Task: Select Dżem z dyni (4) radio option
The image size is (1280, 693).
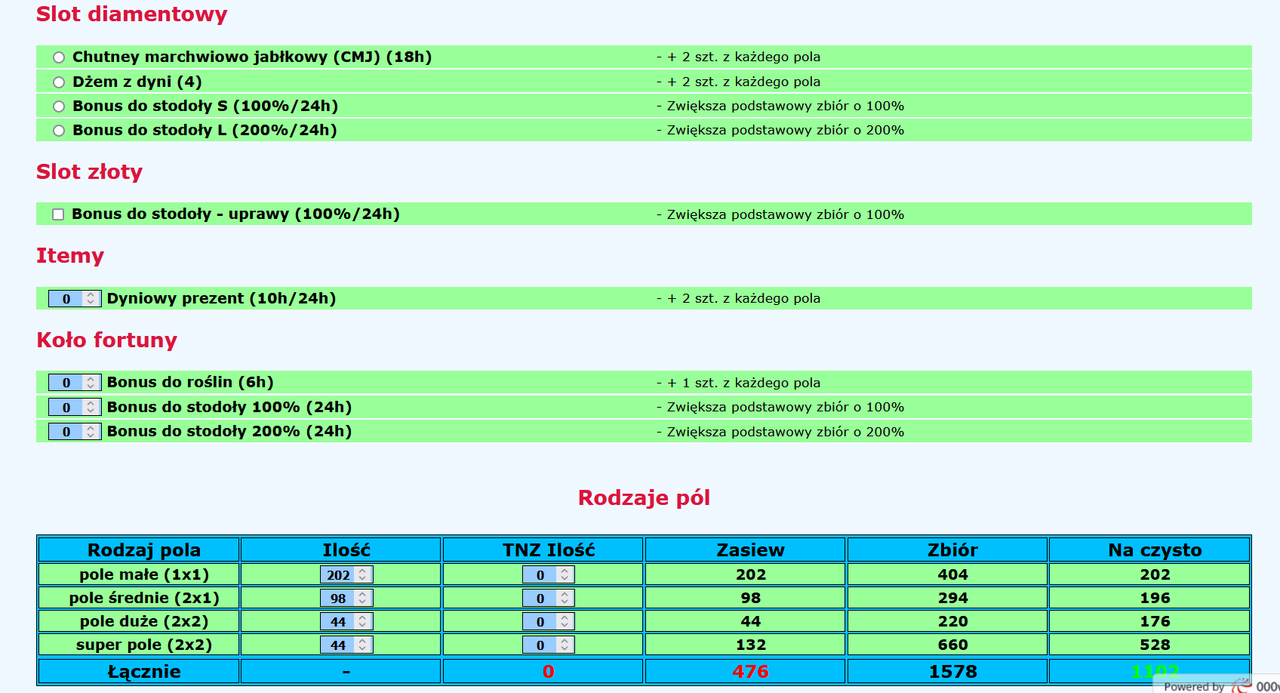Action: [59, 82]
